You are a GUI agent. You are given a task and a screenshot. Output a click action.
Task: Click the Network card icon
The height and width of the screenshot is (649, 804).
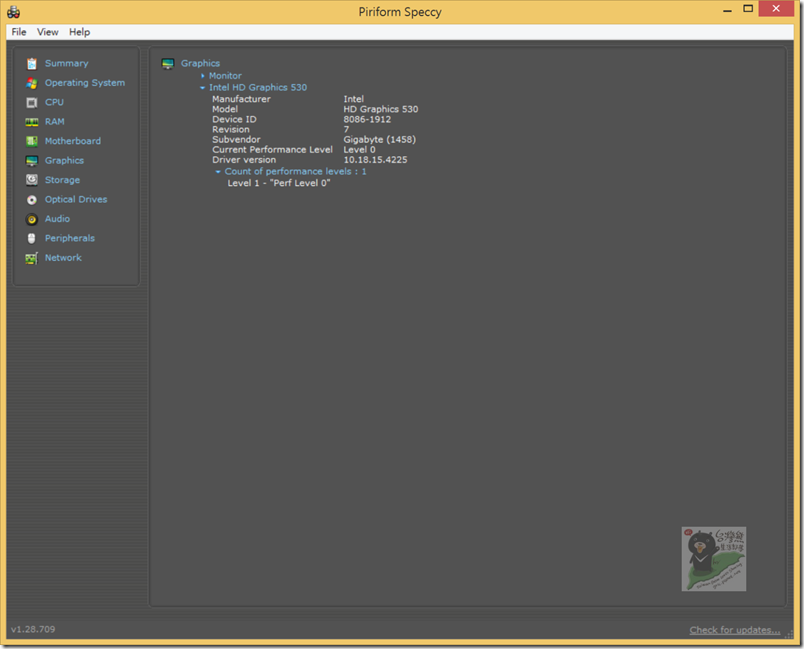(32, 258)
